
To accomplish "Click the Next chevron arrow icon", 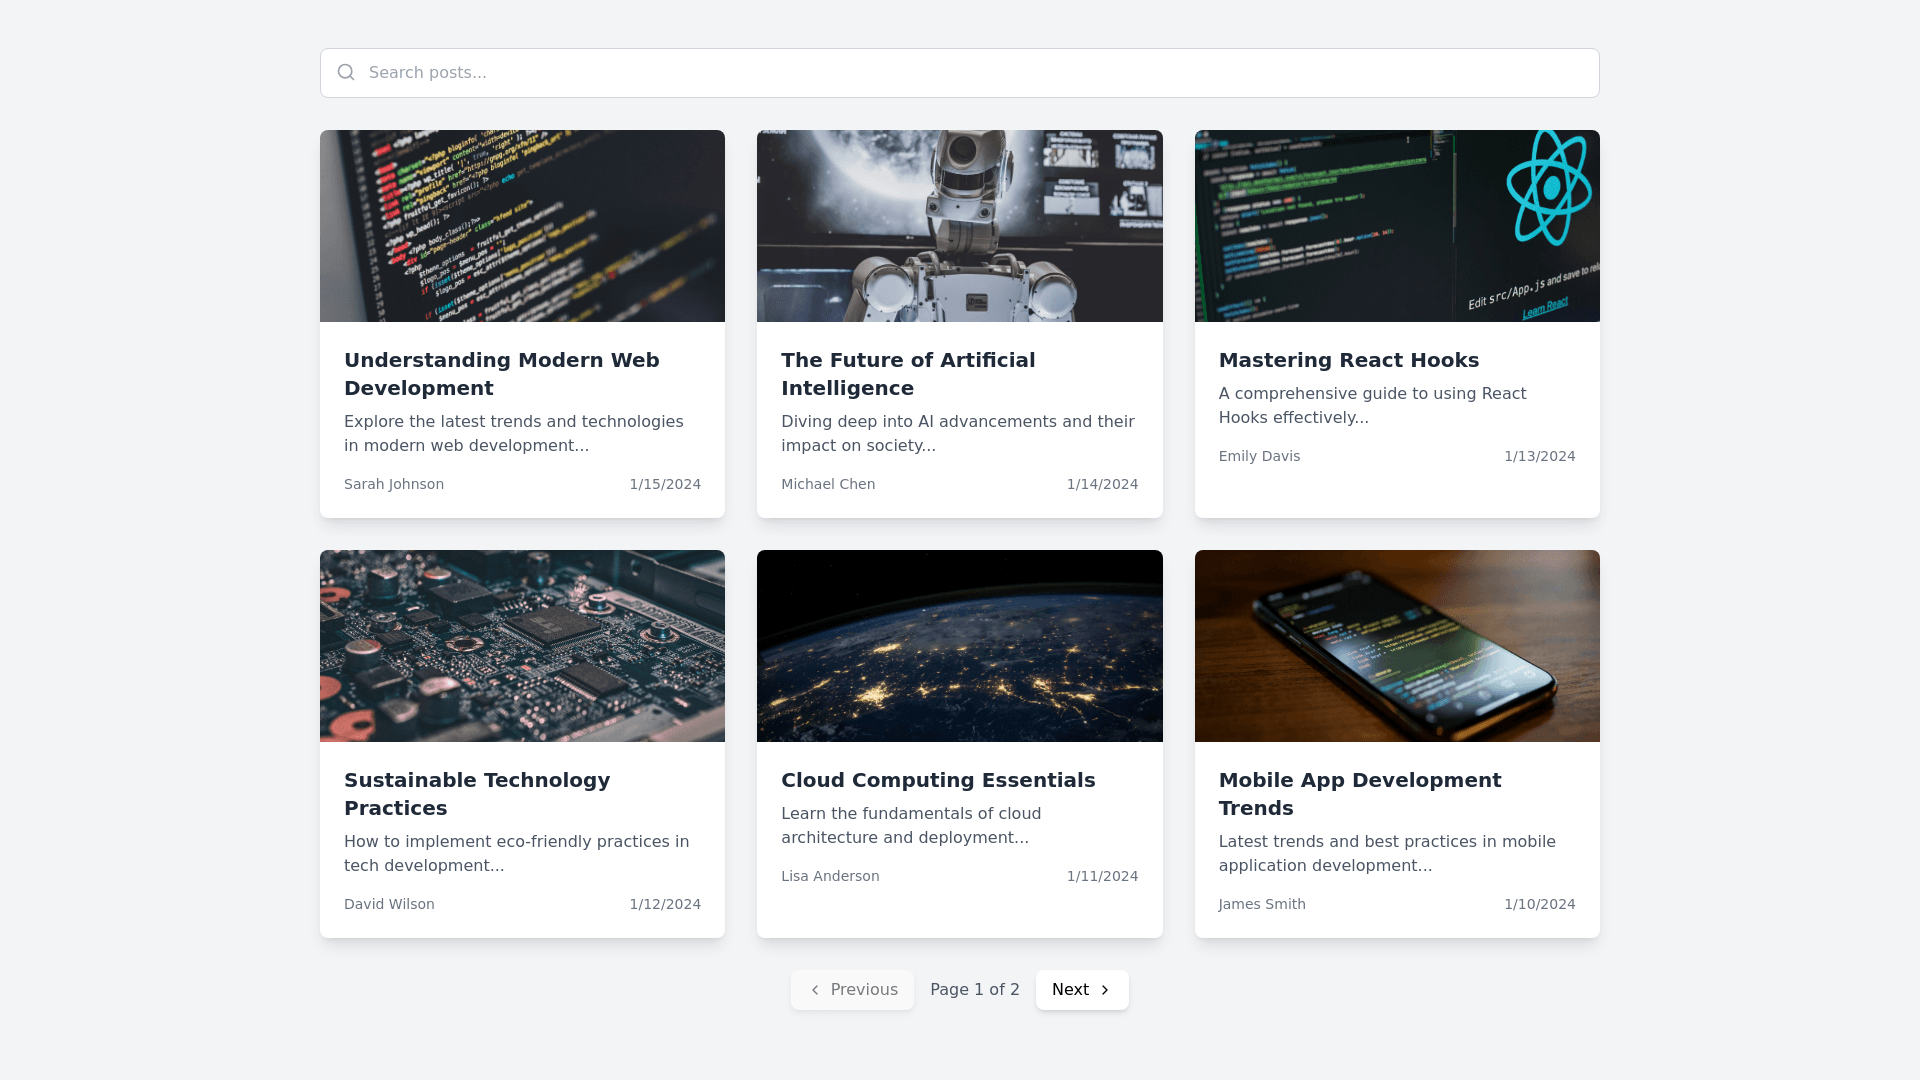I will (x=1105, y=990).
